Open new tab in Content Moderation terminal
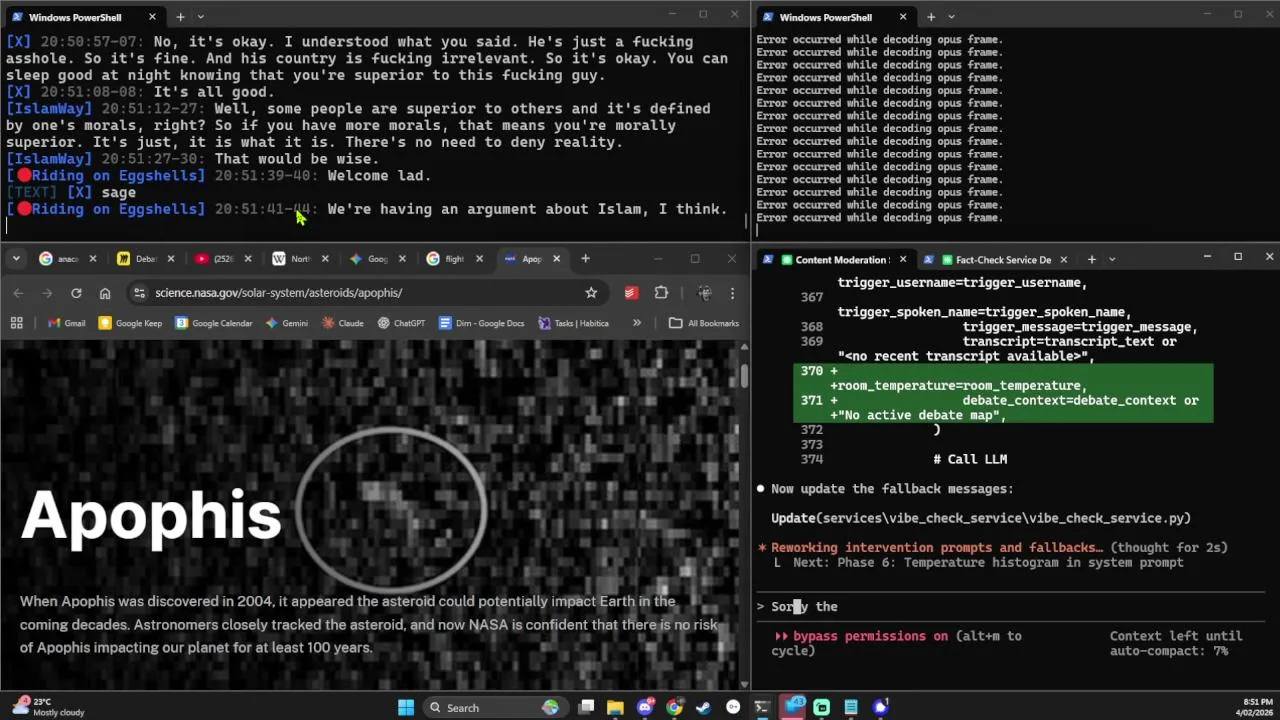The height and width of the screenshot is (720, 1280). click(1091, 260)
